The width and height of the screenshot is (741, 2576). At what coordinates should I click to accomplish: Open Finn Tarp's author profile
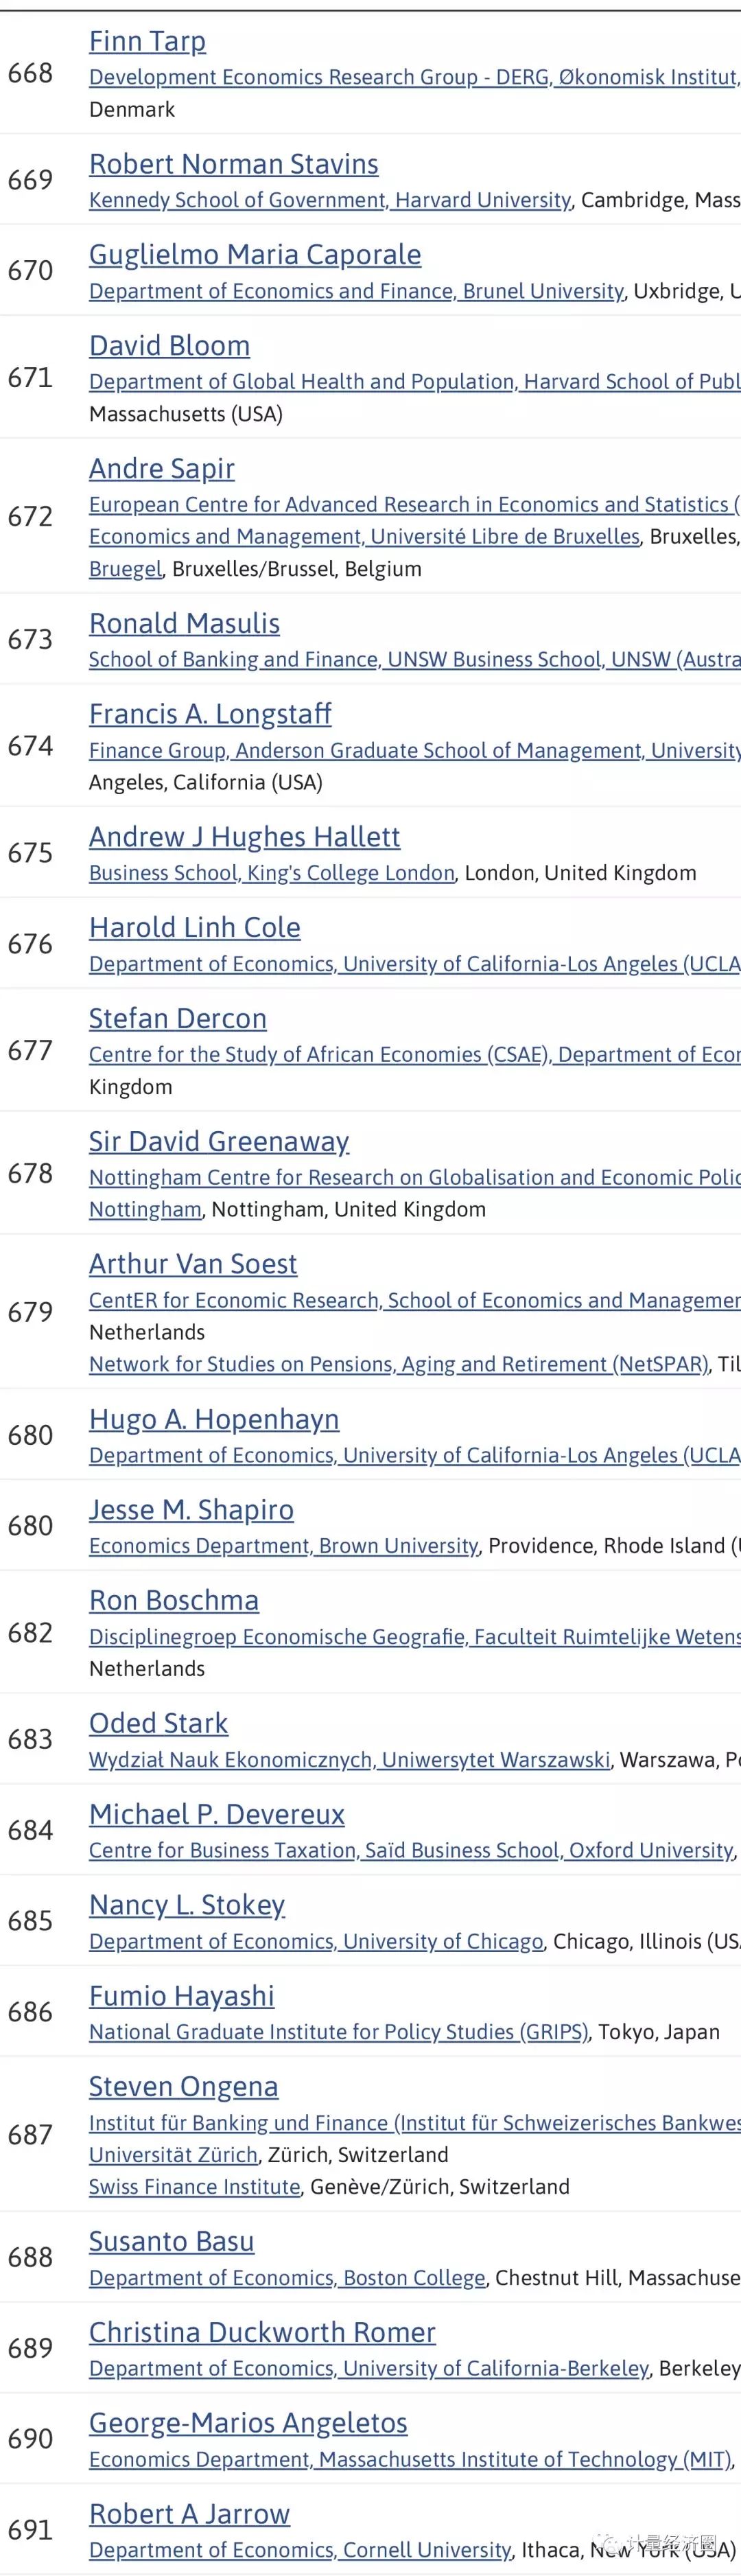[x=147, y=42]
